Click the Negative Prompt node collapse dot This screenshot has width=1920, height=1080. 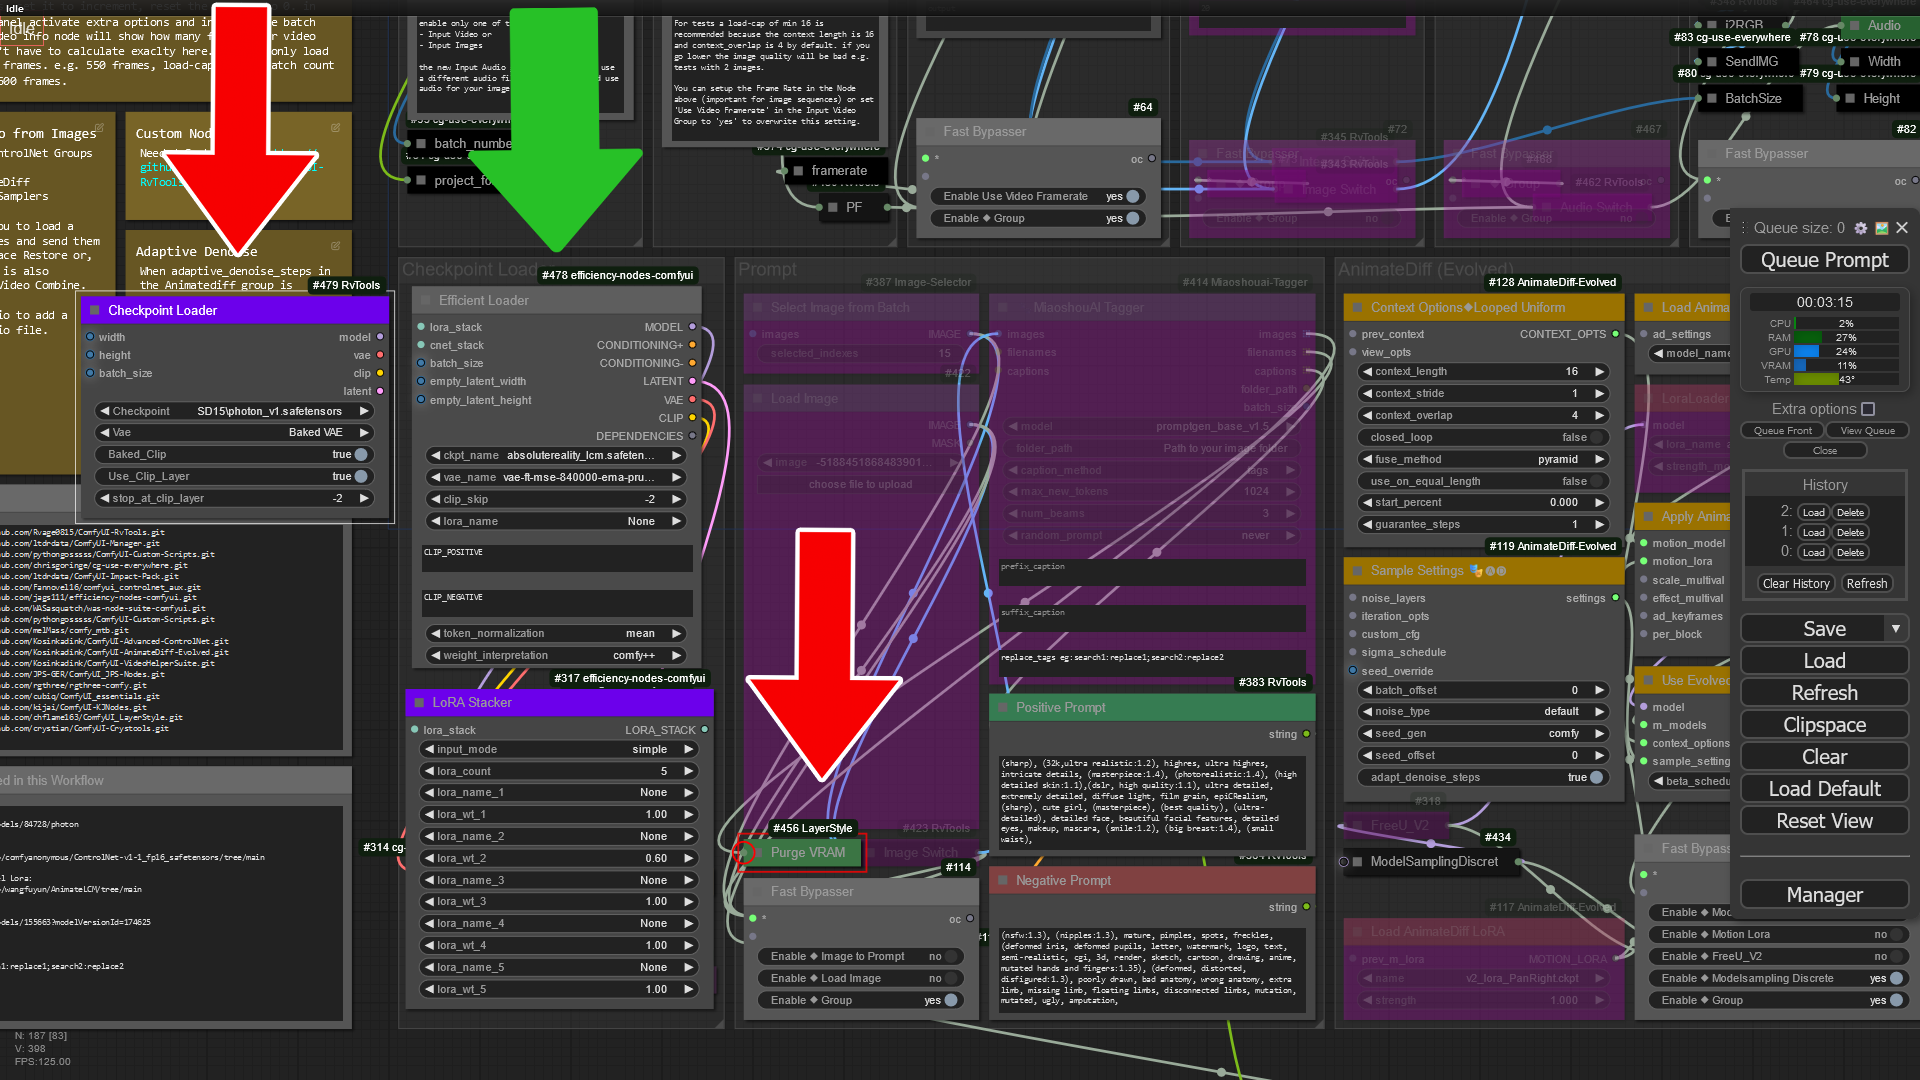(1002, 880)
